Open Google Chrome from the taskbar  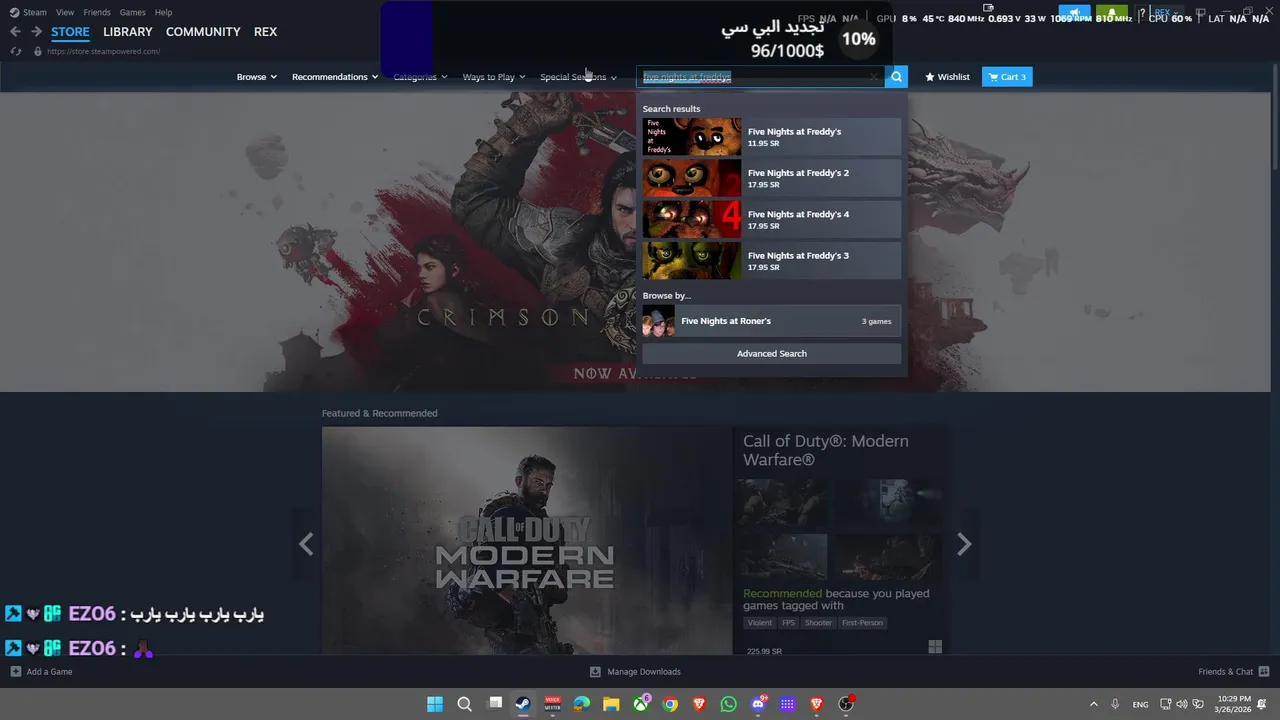click(x=670, y=704)
